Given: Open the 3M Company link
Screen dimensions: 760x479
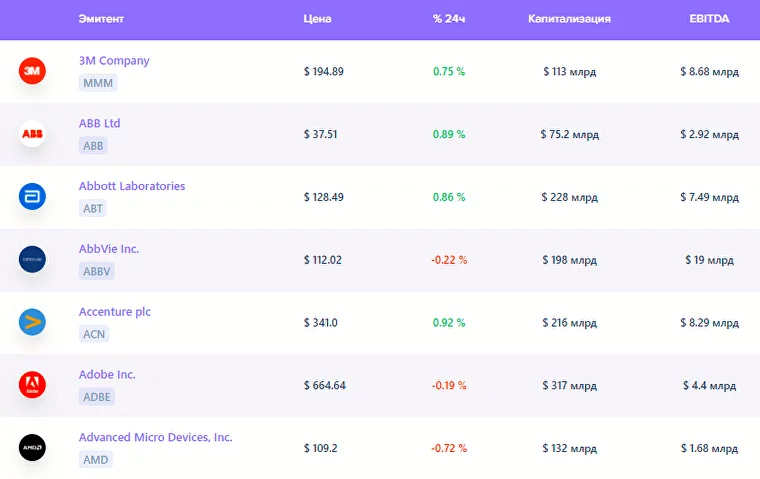Looking at the screenshot, I should (x=114, y=61).
